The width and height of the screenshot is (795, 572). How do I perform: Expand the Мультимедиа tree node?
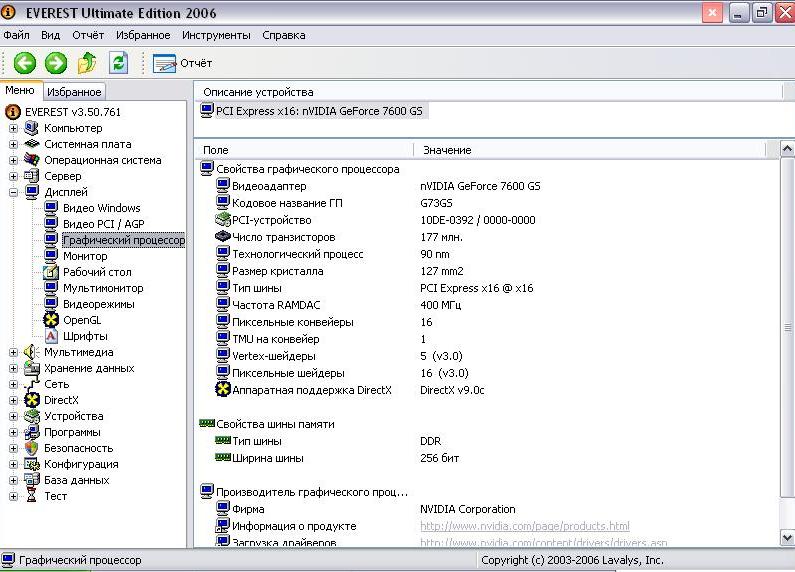coord(14,352)
